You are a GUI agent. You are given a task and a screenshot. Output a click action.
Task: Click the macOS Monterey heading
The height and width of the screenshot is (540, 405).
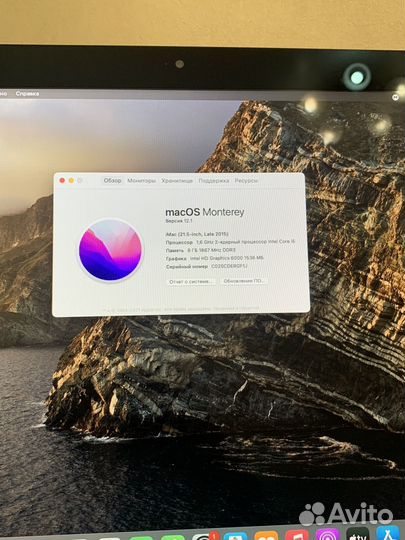click(205, 212)
